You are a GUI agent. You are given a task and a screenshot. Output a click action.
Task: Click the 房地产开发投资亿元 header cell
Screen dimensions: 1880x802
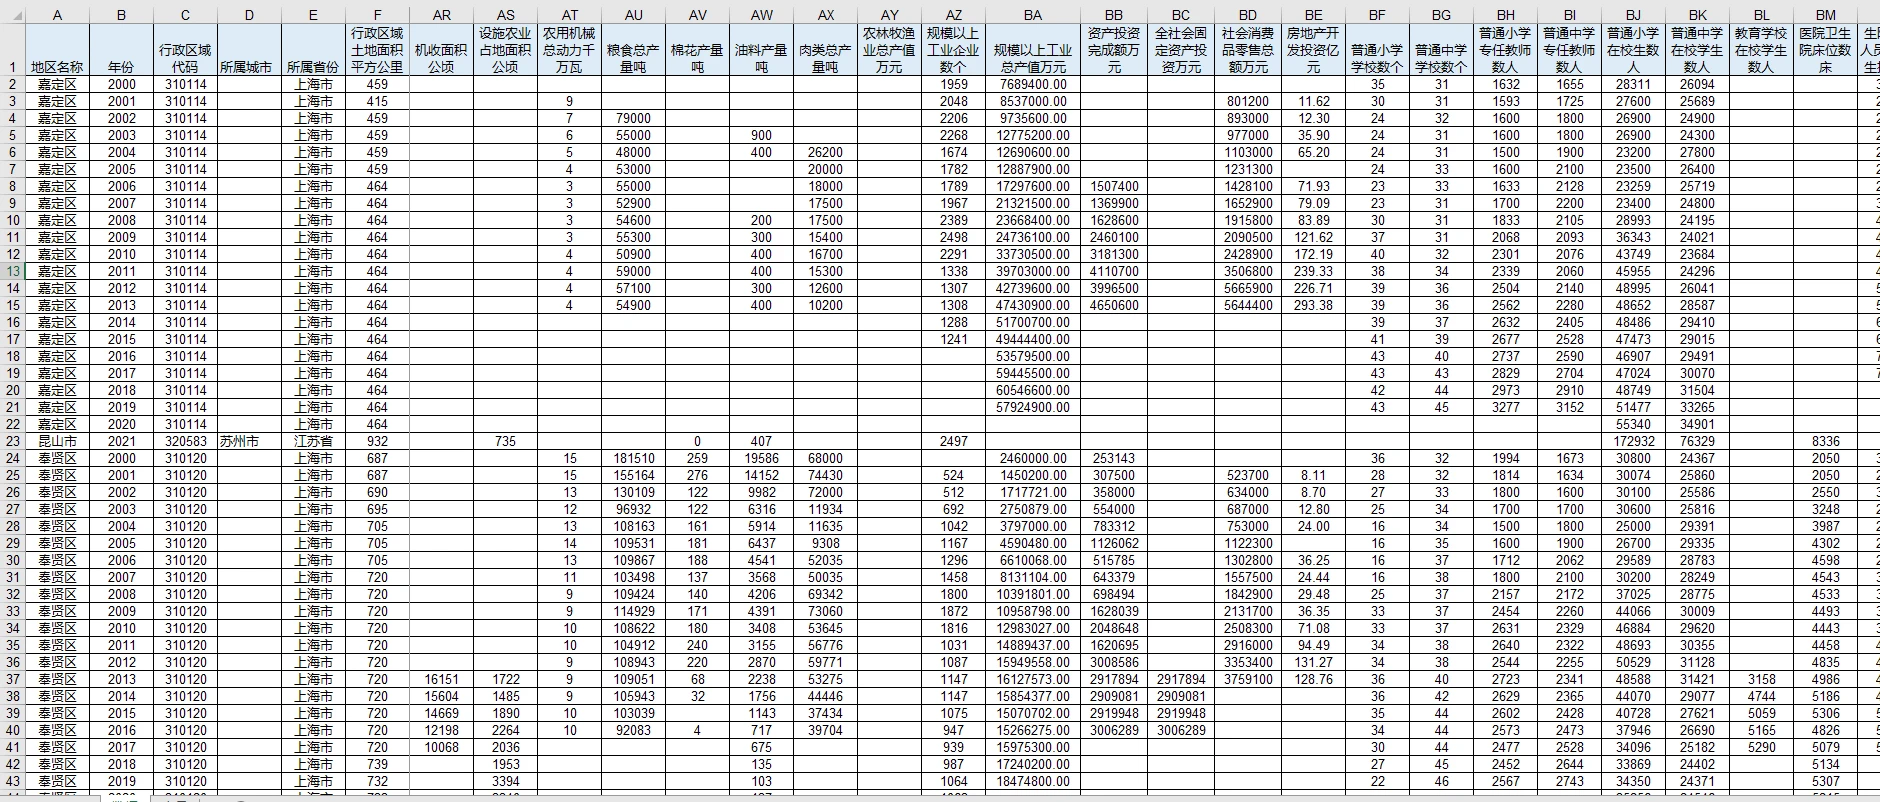(x=1313, y=50)
